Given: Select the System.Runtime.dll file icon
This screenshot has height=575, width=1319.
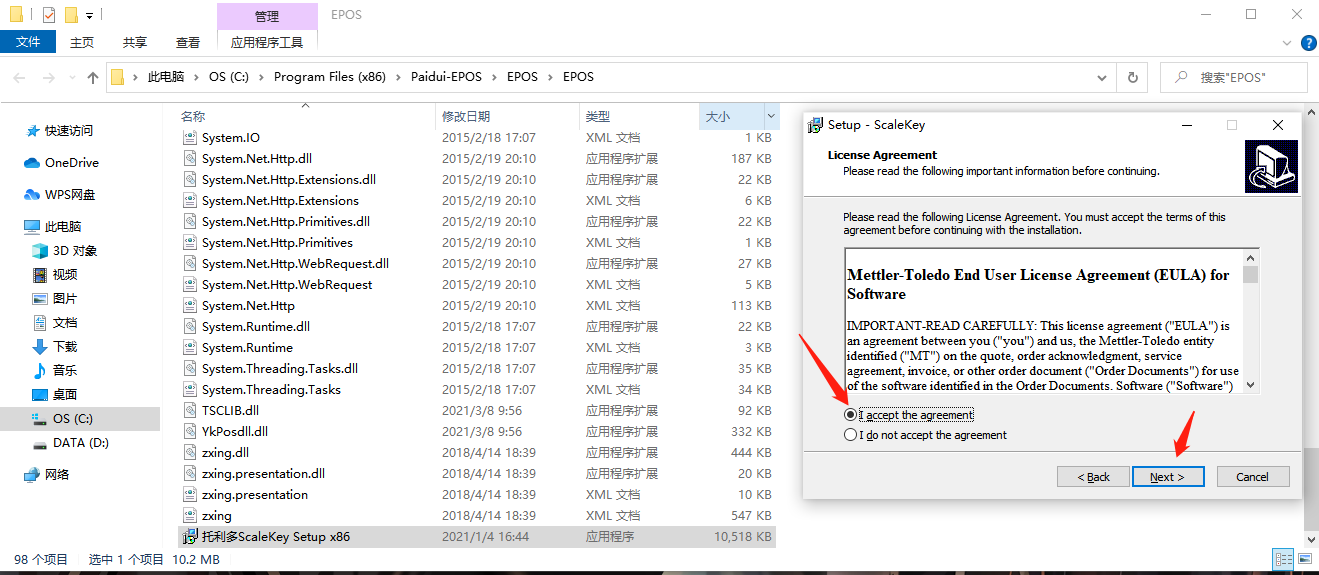Looking at the screenshot, I should pyautogui.click(x=191, y=327).
